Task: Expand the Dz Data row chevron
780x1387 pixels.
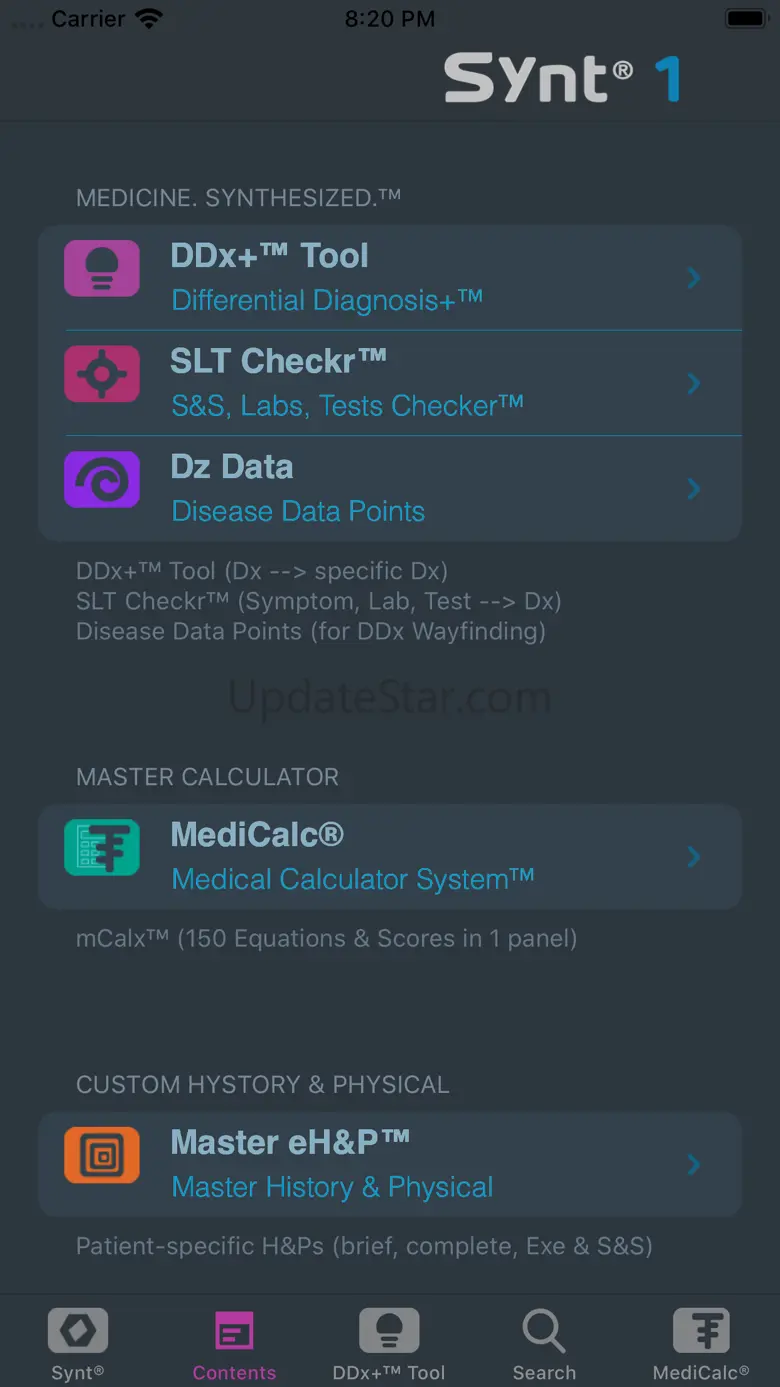Action: (x=694, y=489)
